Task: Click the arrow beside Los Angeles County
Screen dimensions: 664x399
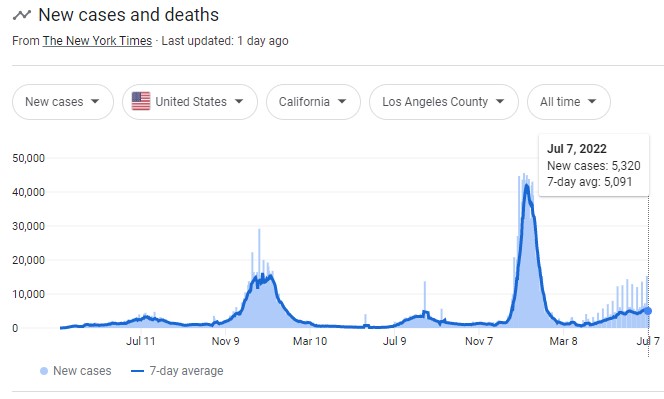Action: pos(500,102)
